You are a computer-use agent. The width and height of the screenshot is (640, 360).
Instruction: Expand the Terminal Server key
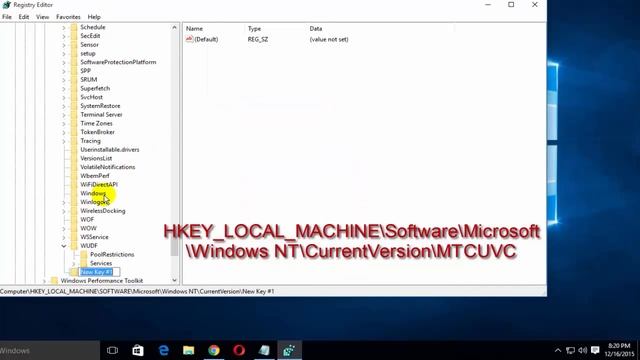click(x=64, y=115)
